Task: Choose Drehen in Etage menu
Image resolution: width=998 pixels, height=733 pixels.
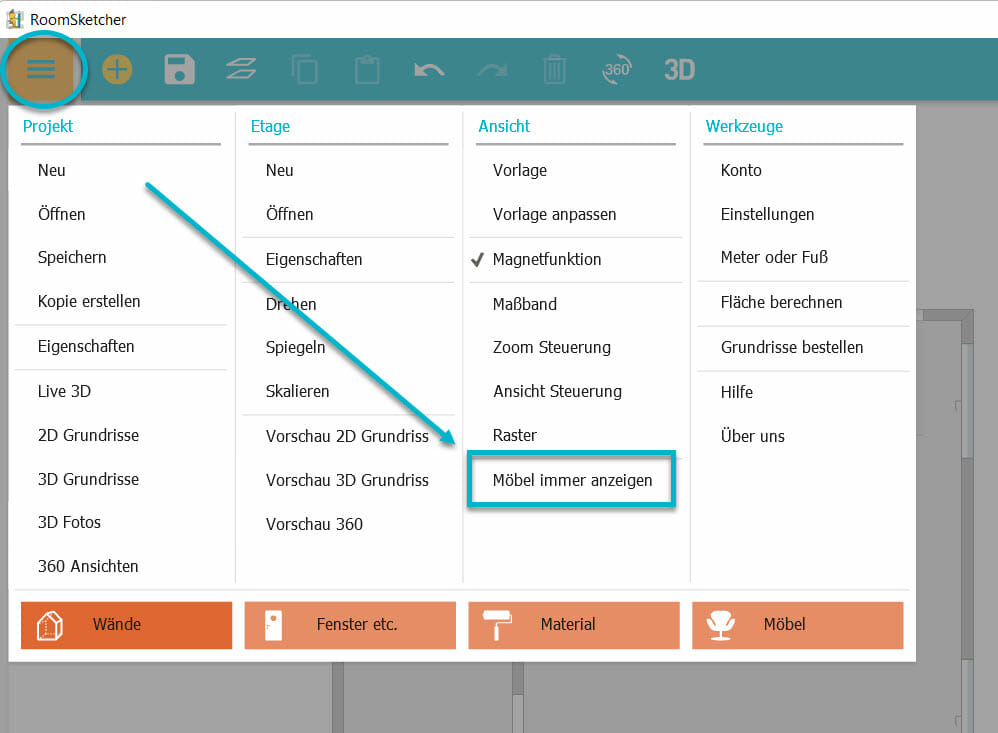Action: coord(291,304)
